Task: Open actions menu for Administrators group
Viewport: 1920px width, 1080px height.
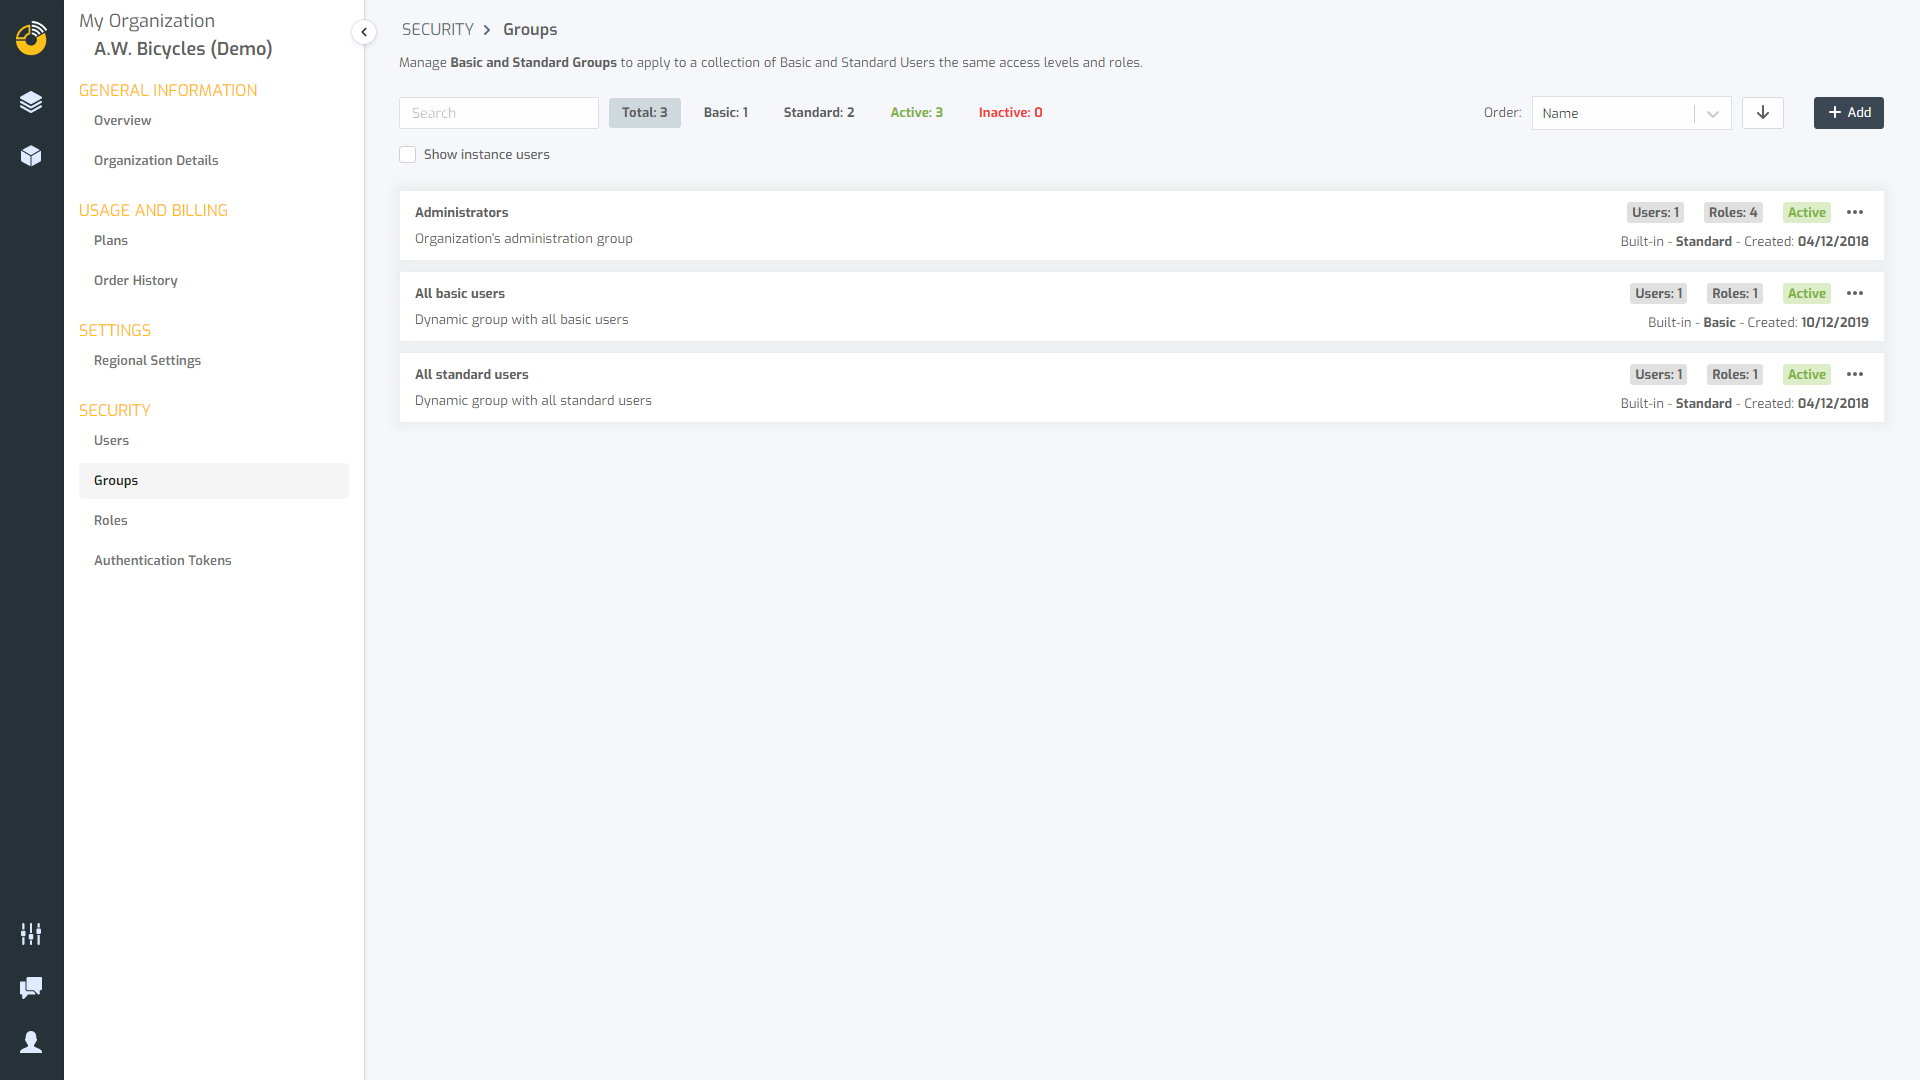Action: 1856,212
